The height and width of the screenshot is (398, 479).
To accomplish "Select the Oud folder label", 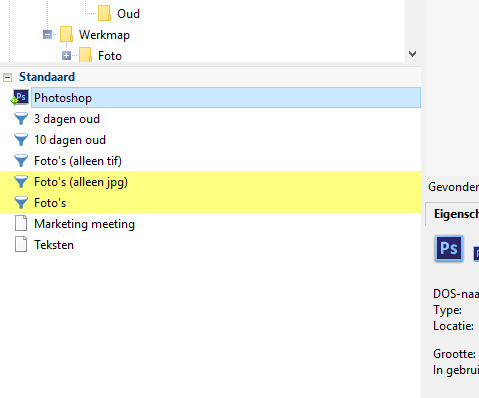I will 128,14.
